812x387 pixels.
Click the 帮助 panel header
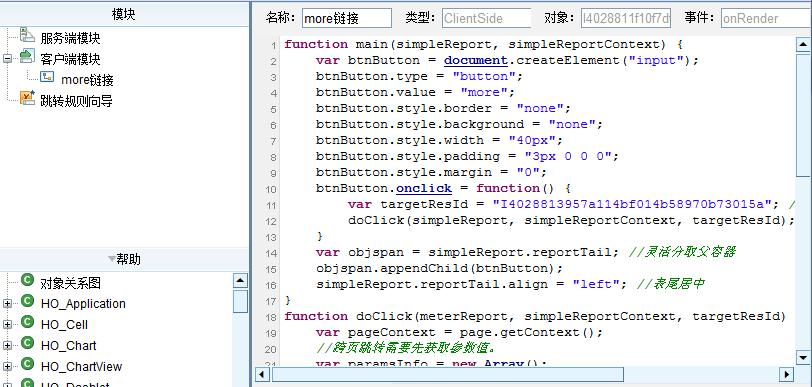tap(124, 259)
